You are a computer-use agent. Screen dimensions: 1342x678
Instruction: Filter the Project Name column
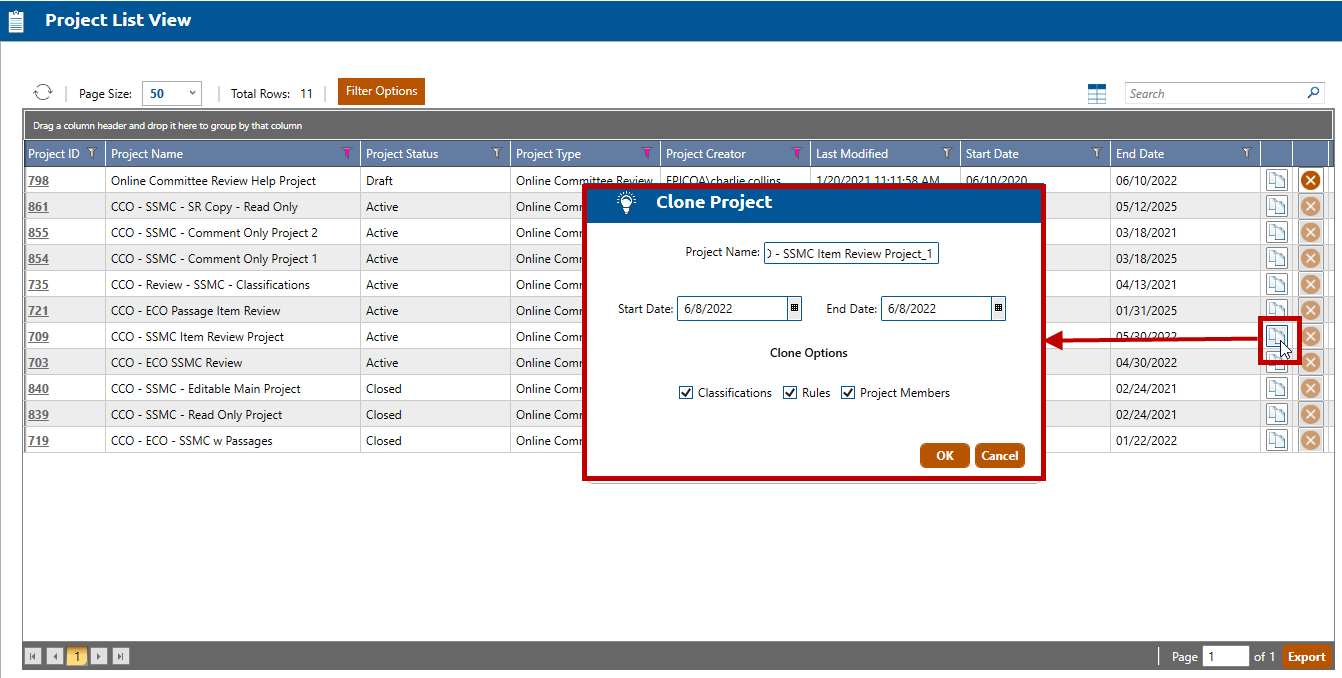(x=346, y=153)
